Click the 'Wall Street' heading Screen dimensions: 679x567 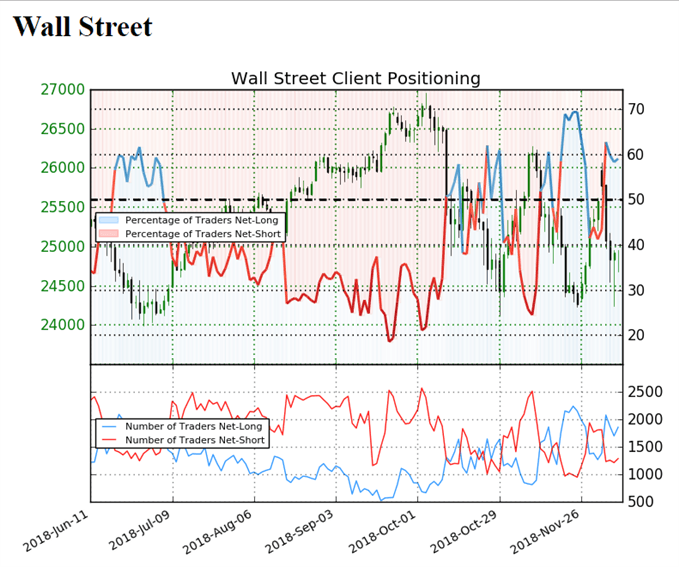pyautogui.click(x=83, y=26)
